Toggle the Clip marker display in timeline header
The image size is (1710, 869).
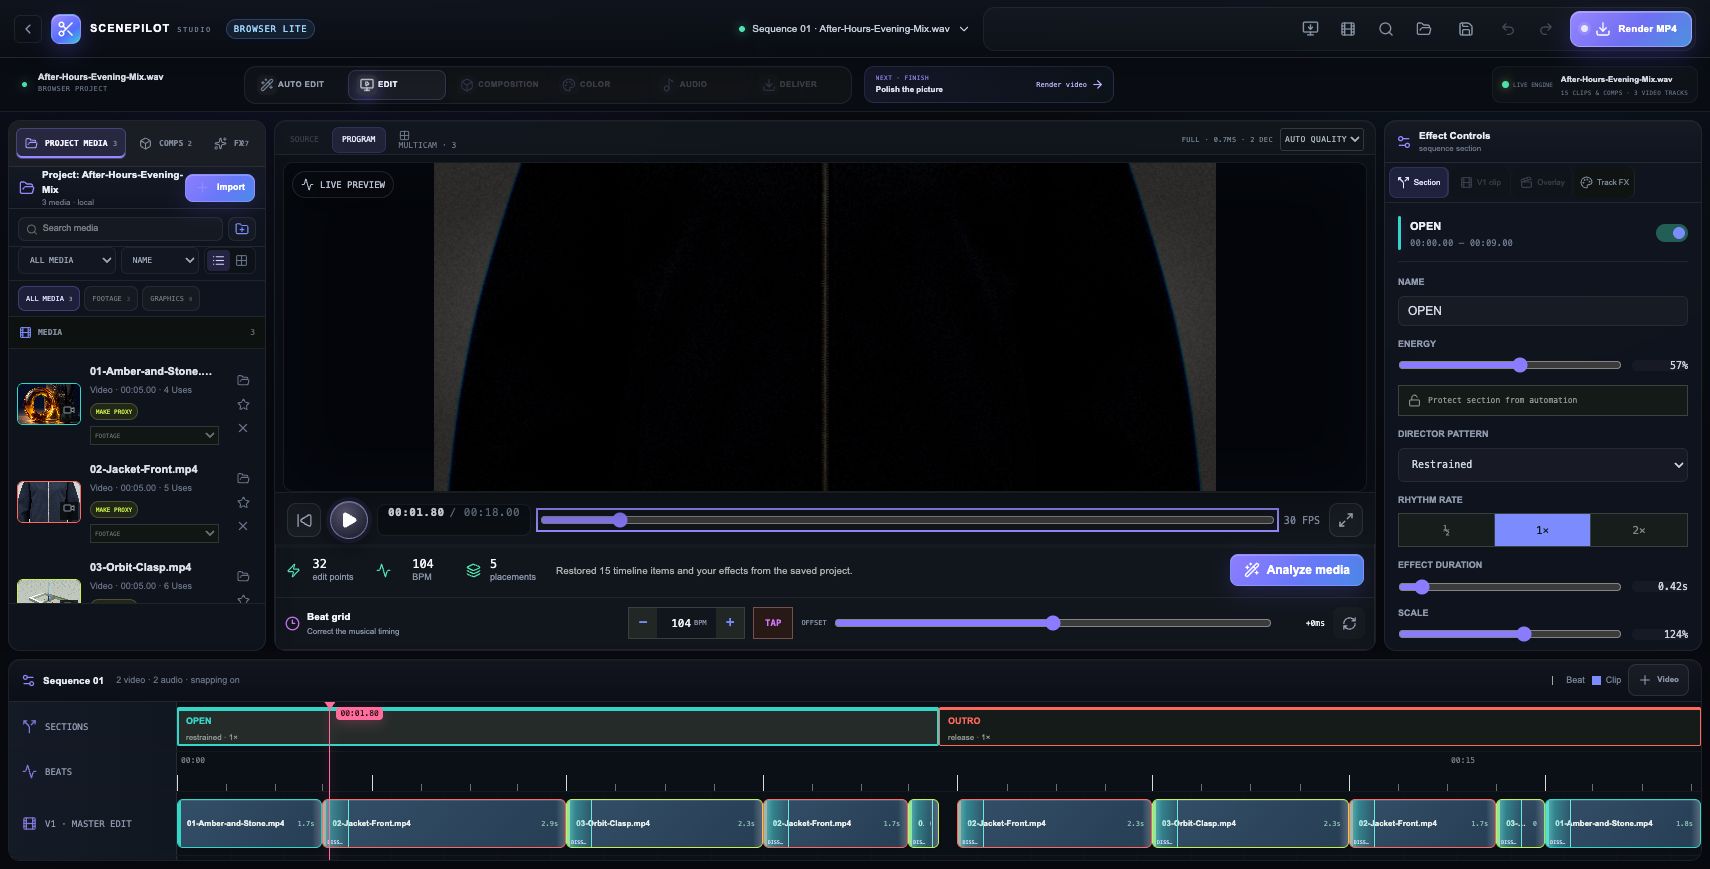pos(1606,680)
